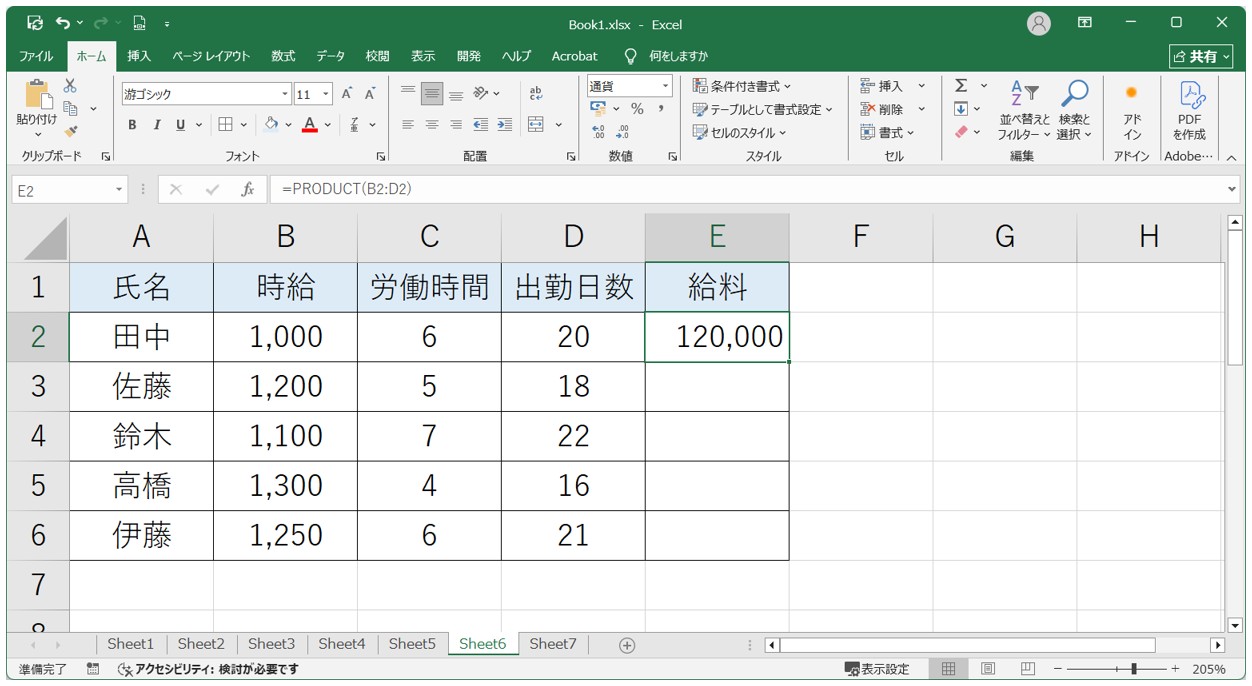
Task: Toggle bottom align
Action: click(456, 94)
